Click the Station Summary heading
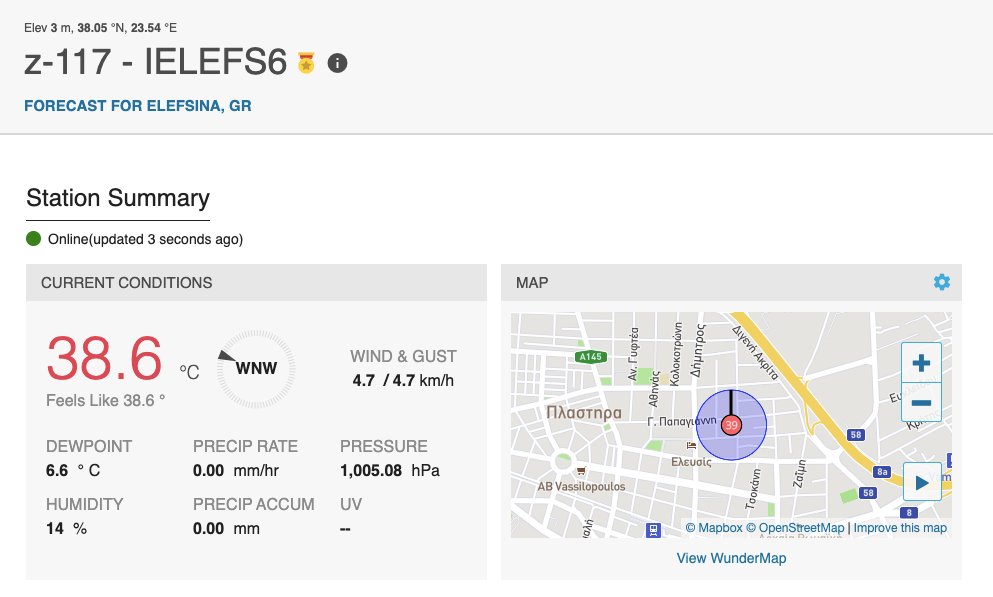 (118, 198)
